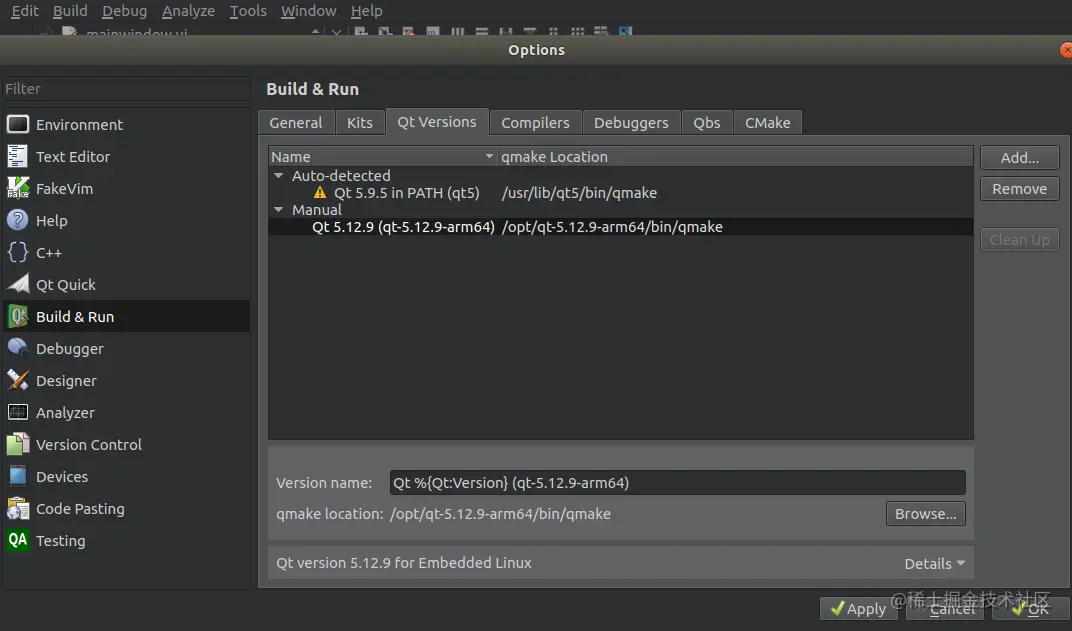1072x631 pixels.
Task: Click the Clean Up button
Action: [x=1019, y=240]
